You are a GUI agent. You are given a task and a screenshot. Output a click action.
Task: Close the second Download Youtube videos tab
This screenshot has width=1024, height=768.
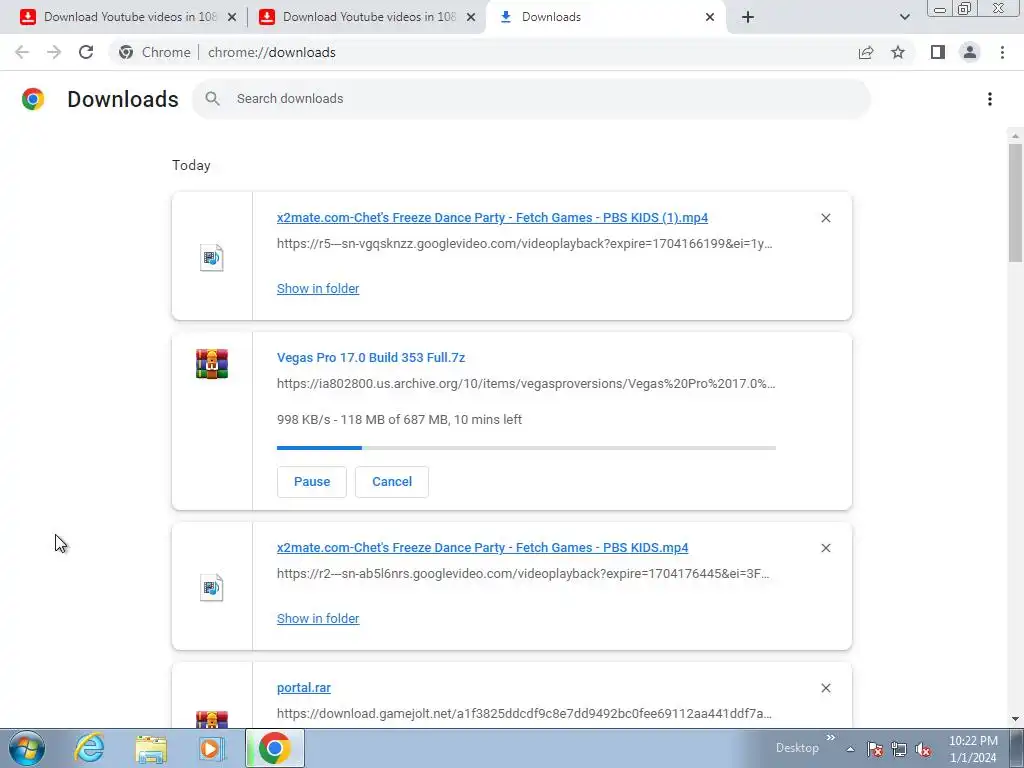470,17
